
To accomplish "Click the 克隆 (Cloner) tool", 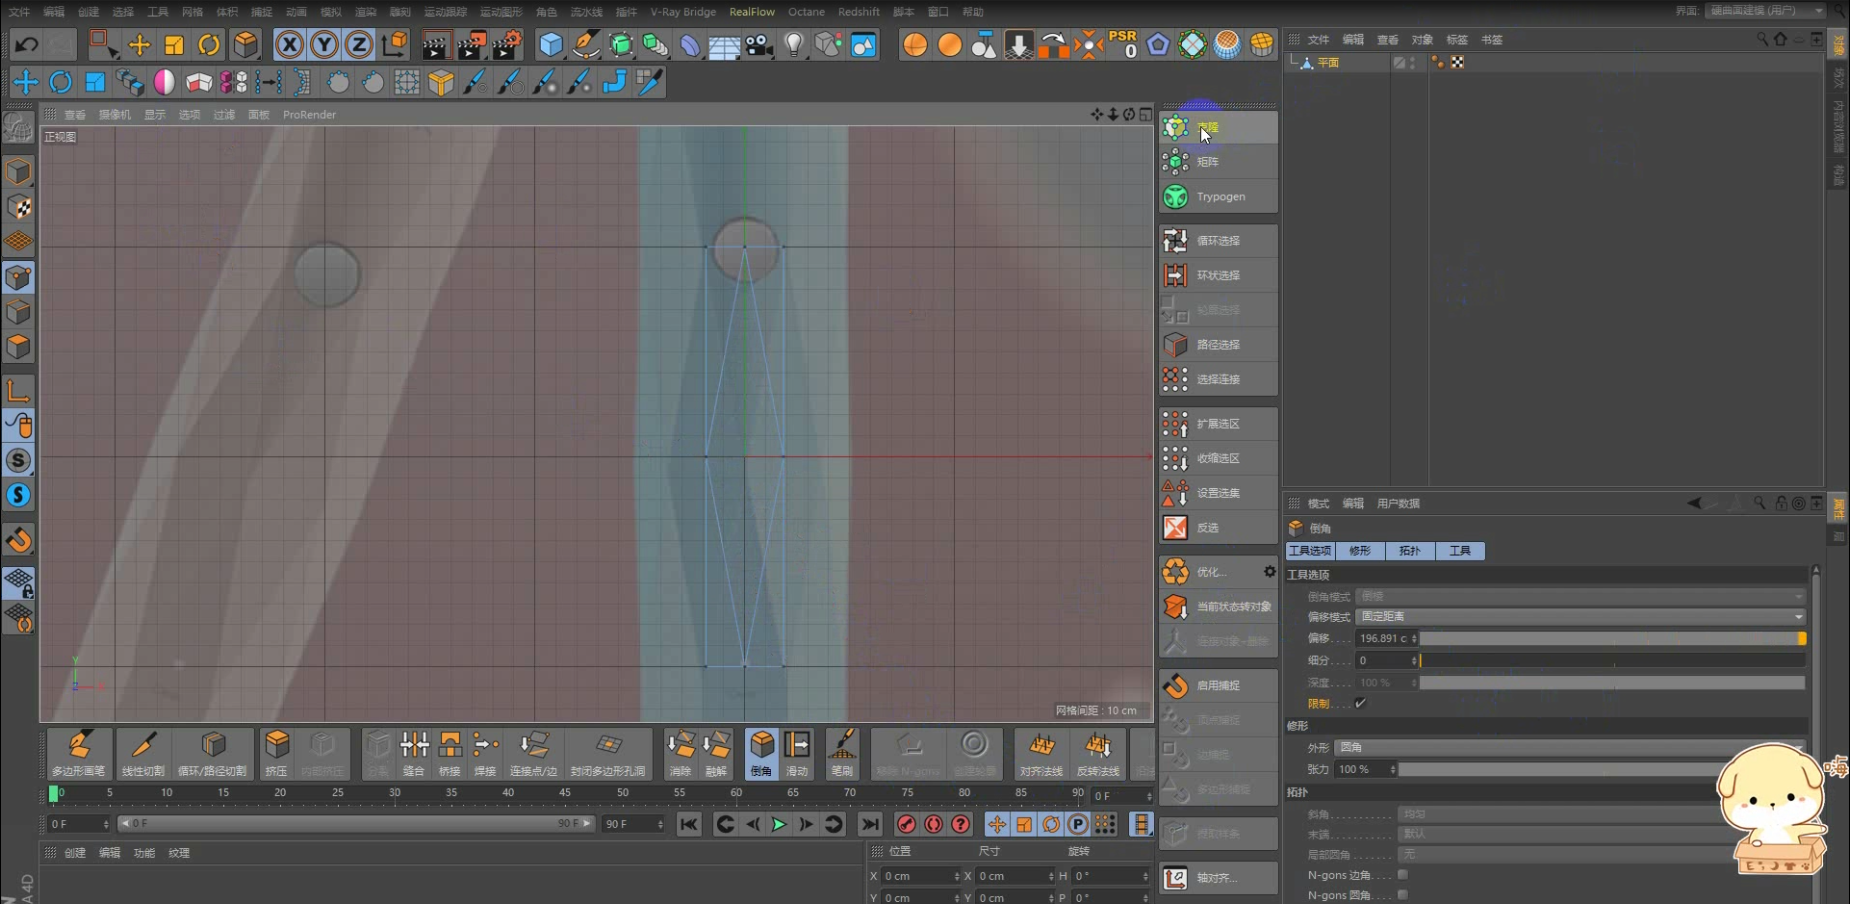I will coord(1218,127).
